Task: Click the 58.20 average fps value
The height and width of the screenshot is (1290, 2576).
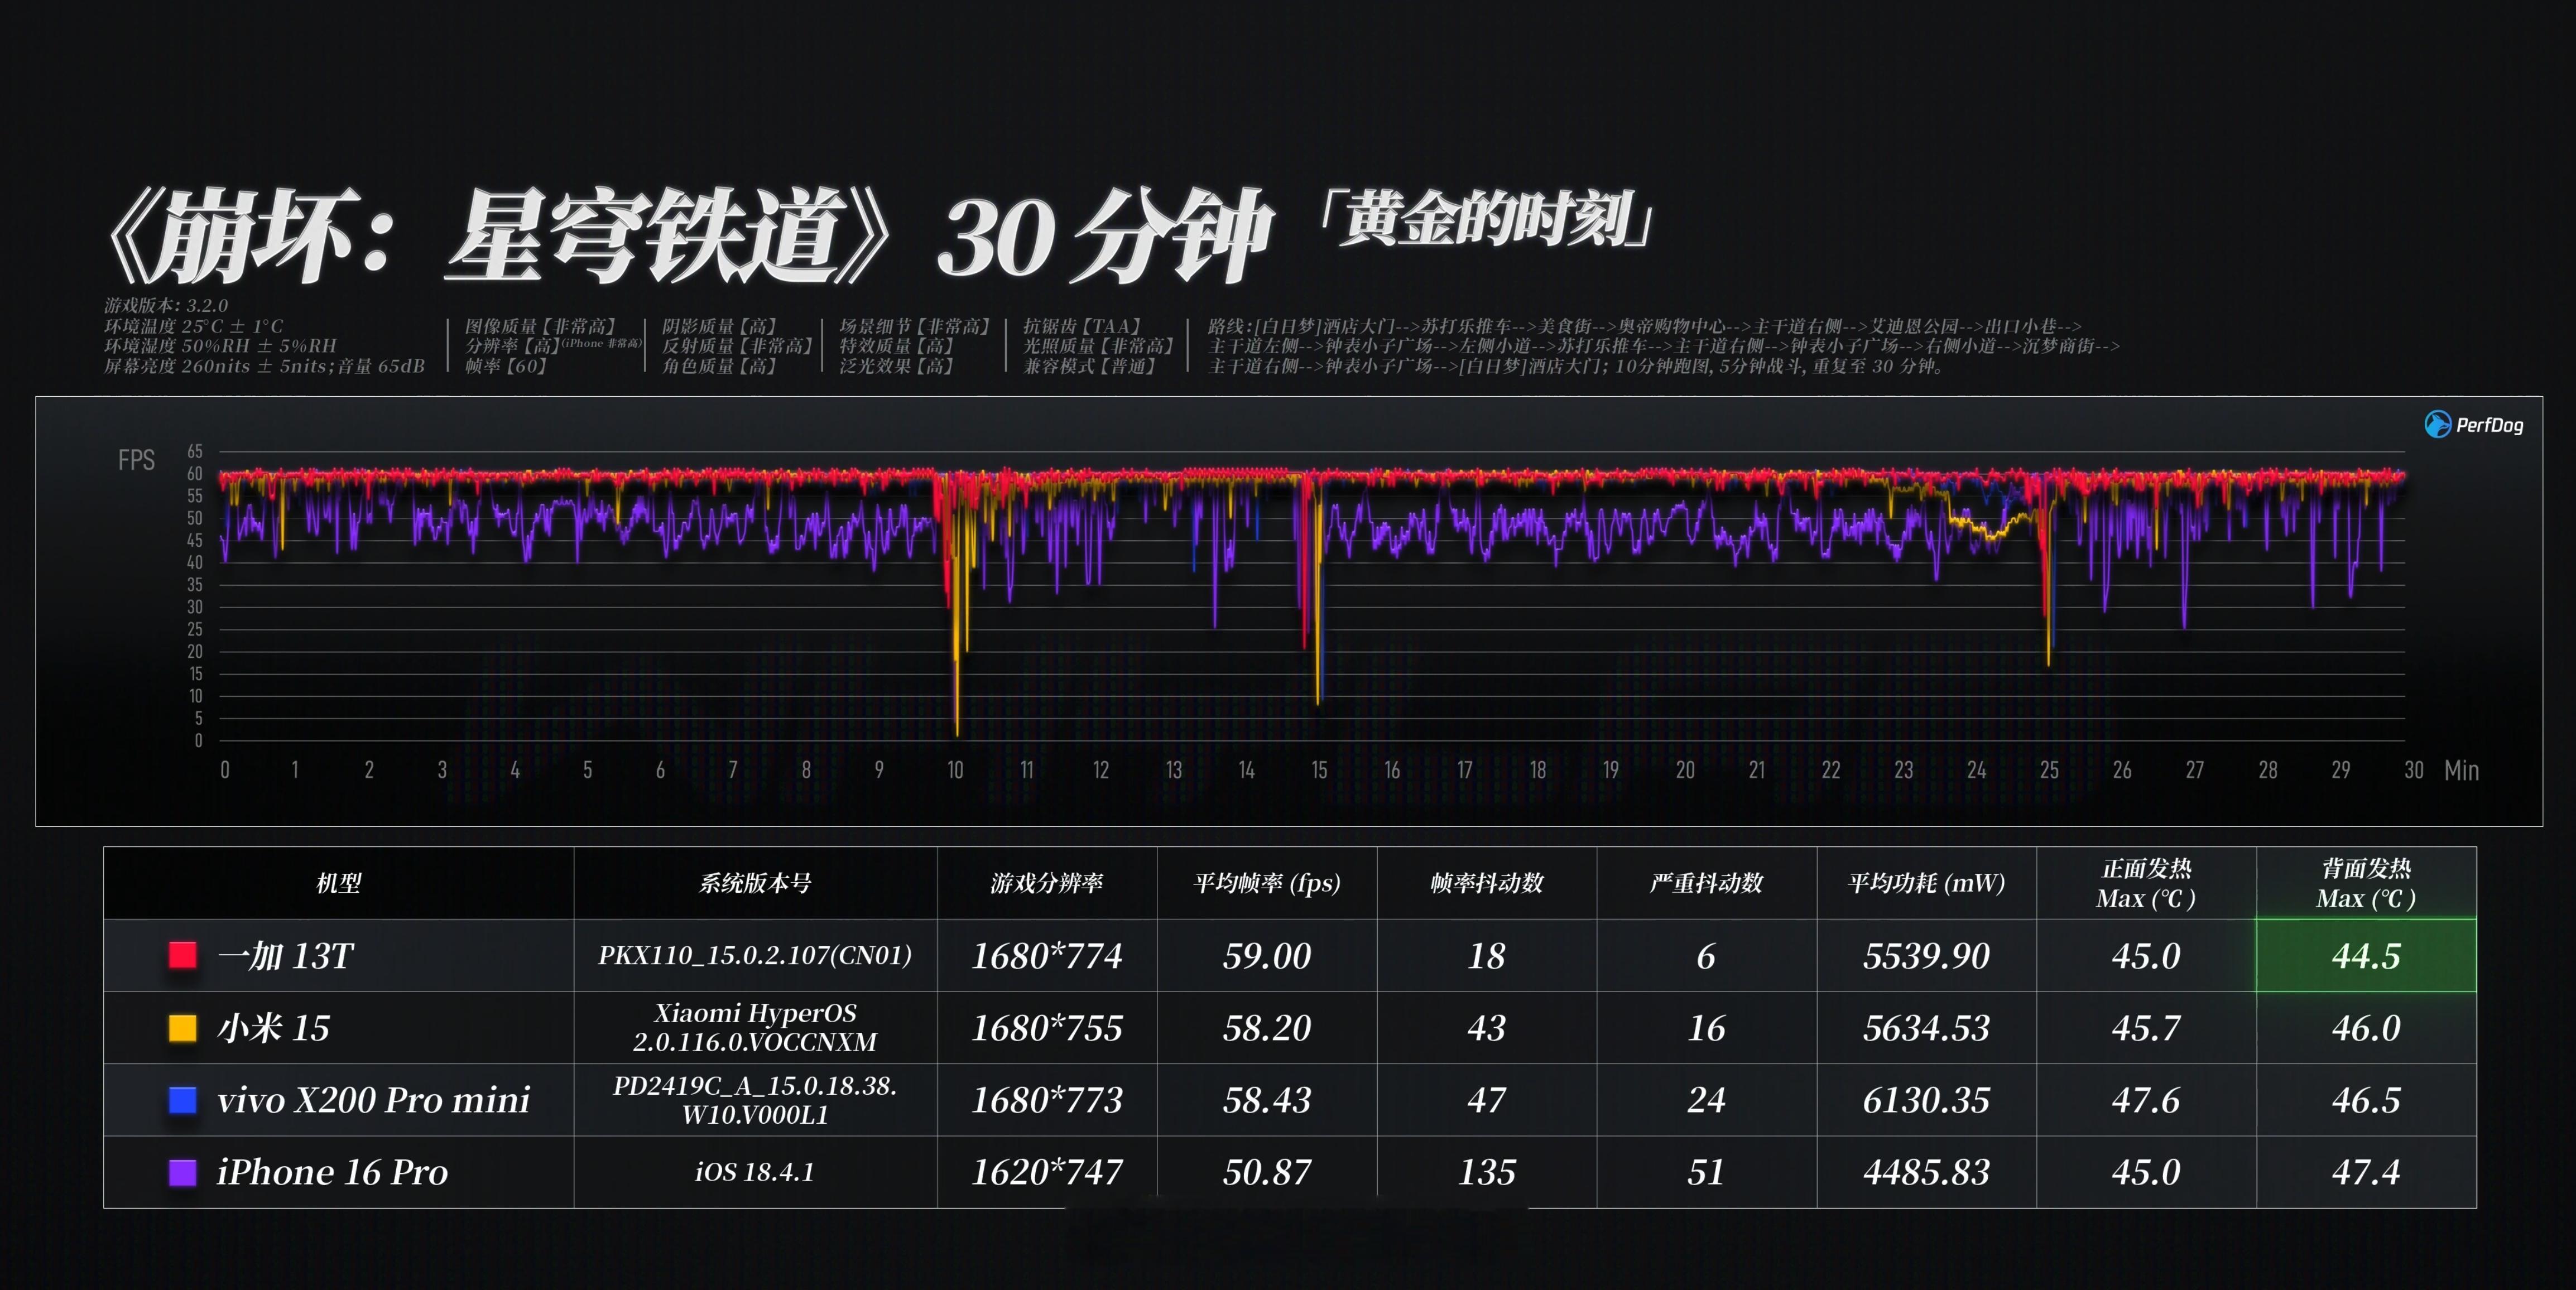Action: (1267, 1028)
